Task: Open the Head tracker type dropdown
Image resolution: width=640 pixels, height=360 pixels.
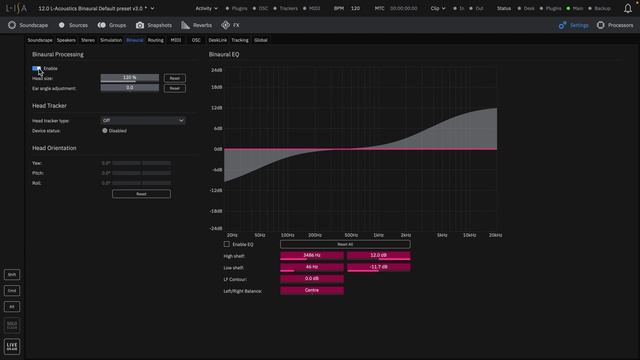Action: pos(143,120)
